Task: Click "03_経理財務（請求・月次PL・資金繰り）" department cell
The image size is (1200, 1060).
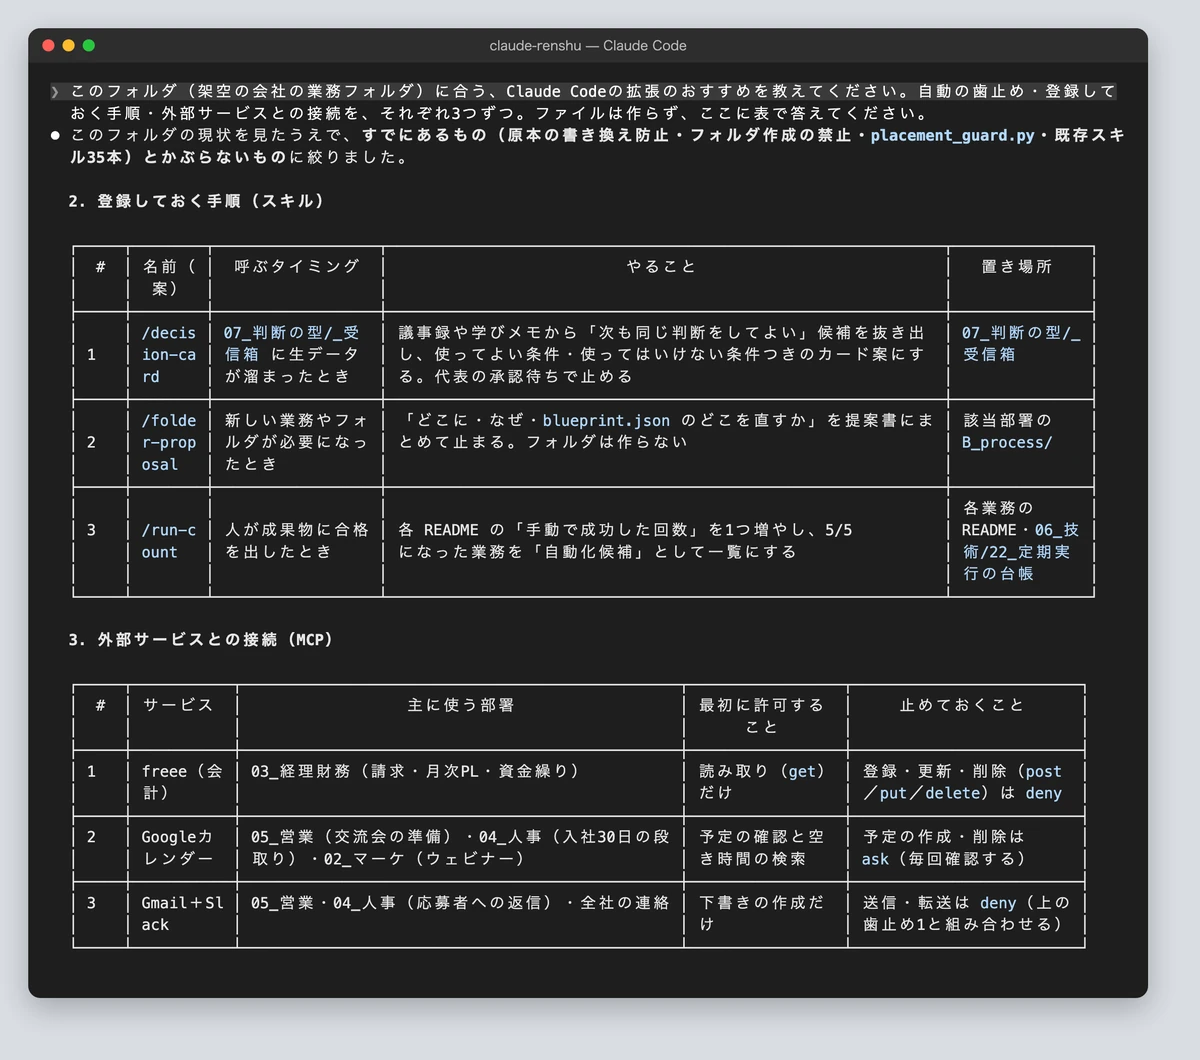Action: click(415, 772)
